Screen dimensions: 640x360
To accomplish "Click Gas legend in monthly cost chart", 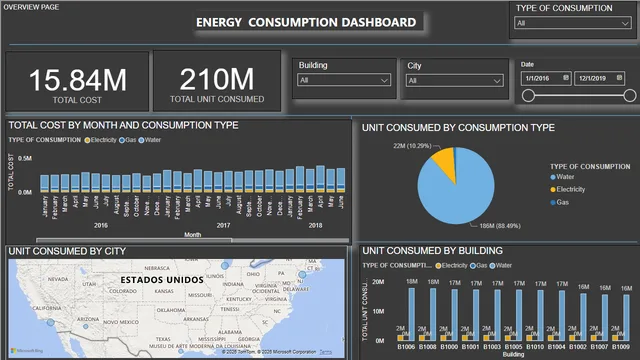I will point(127,140).
